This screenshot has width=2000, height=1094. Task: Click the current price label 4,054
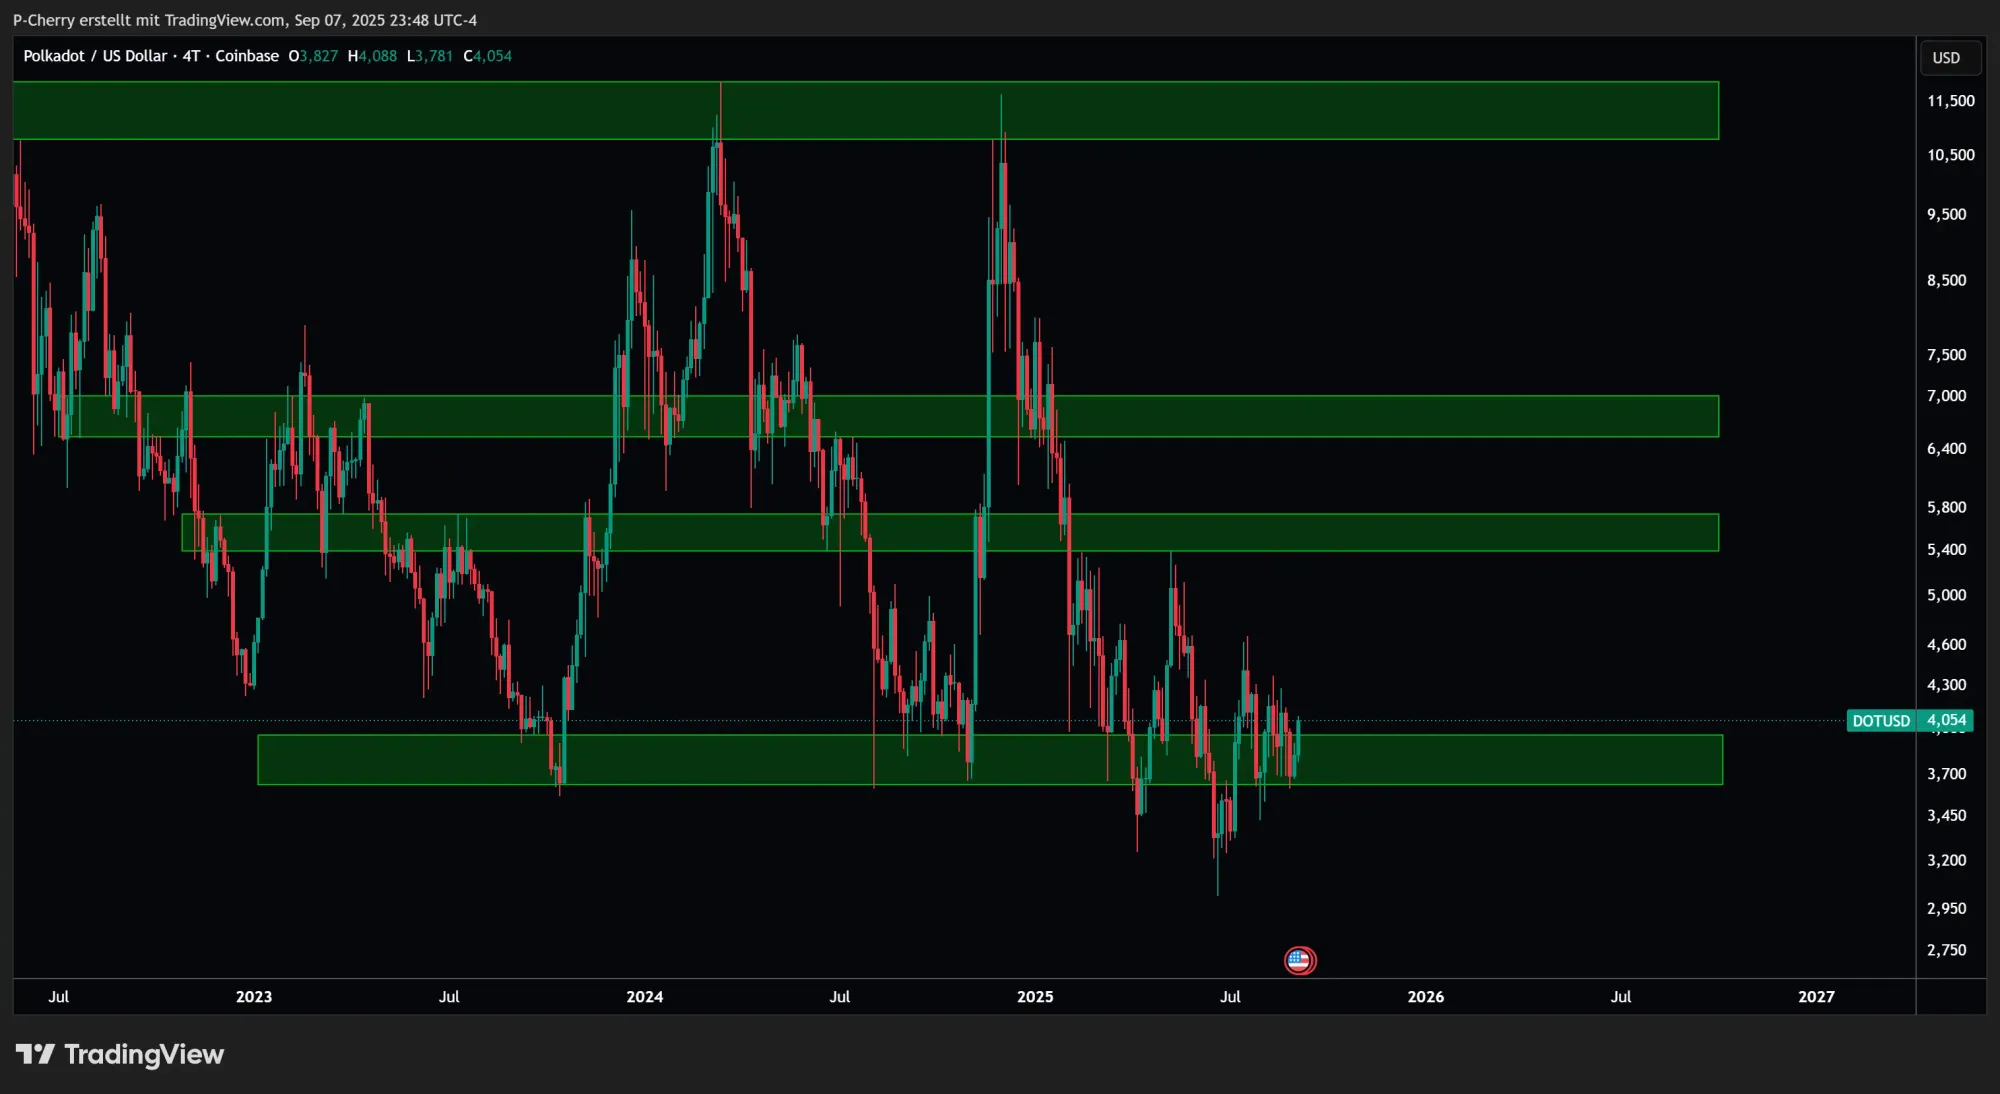click(1946, 720)
